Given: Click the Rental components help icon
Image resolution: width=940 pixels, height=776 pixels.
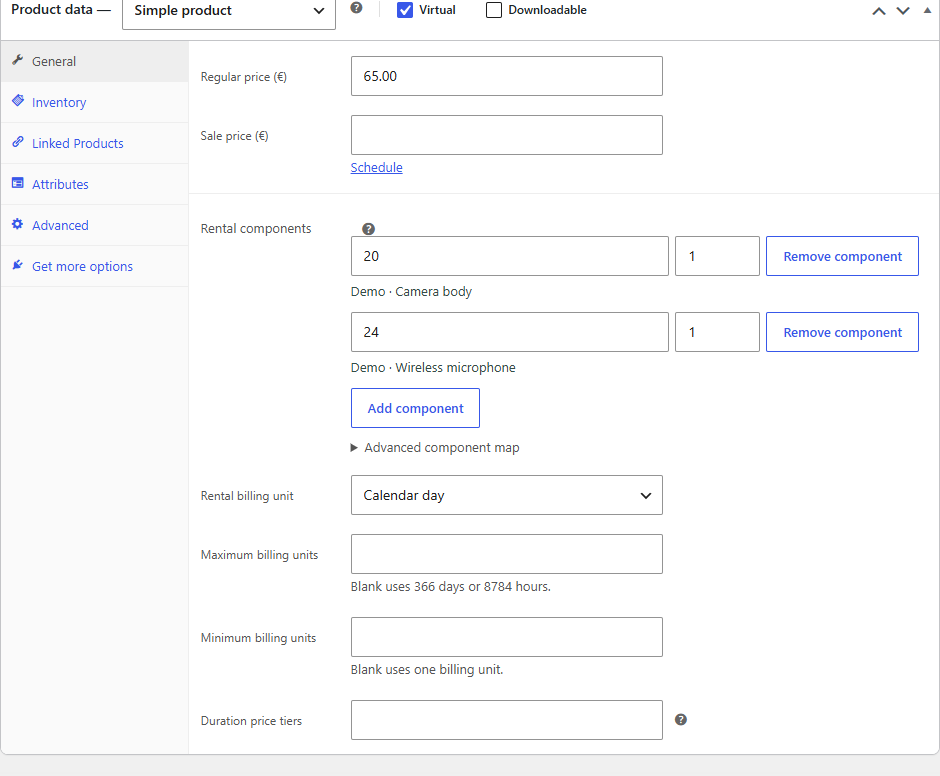Looking at the screenshot, I should click(369, 229).
